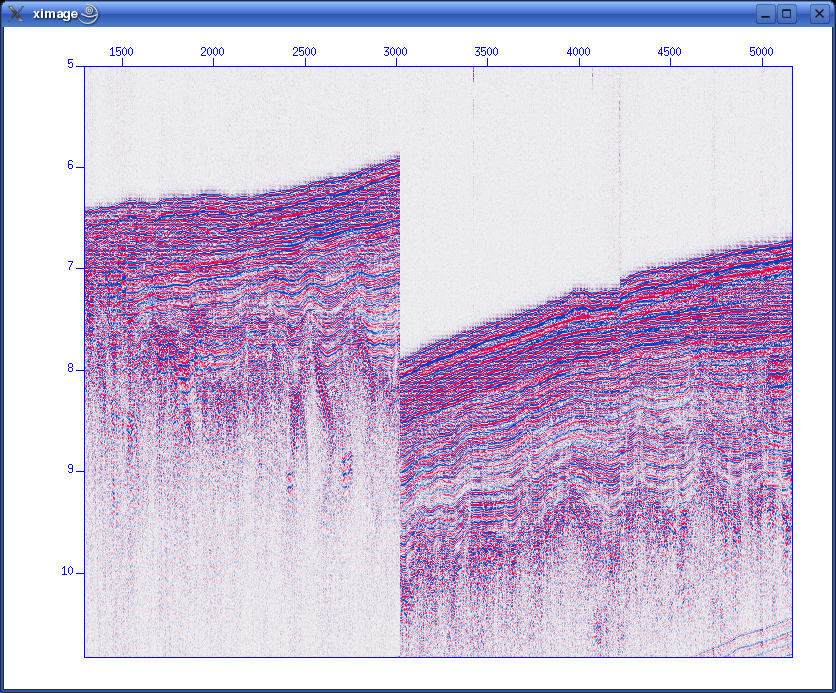Image resolution: width=836 pixels, height=693 pixels.
Task: Select the 8 tick label on vertical axis
Action: 70,369
